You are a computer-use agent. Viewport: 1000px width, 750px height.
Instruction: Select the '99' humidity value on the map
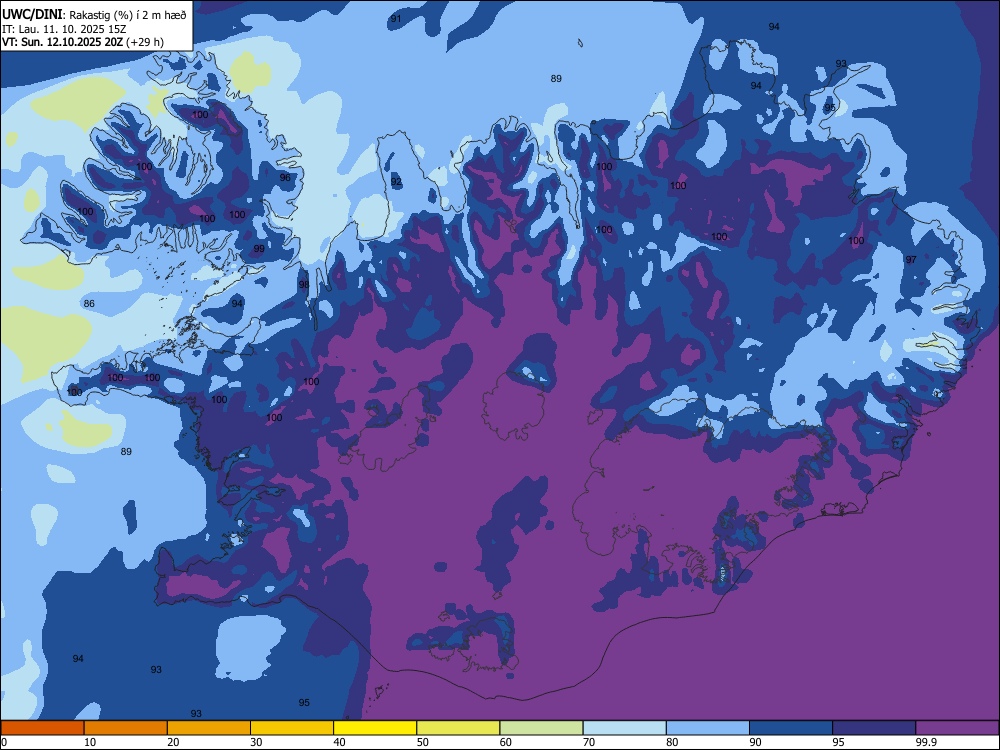(x=259, y=249)
